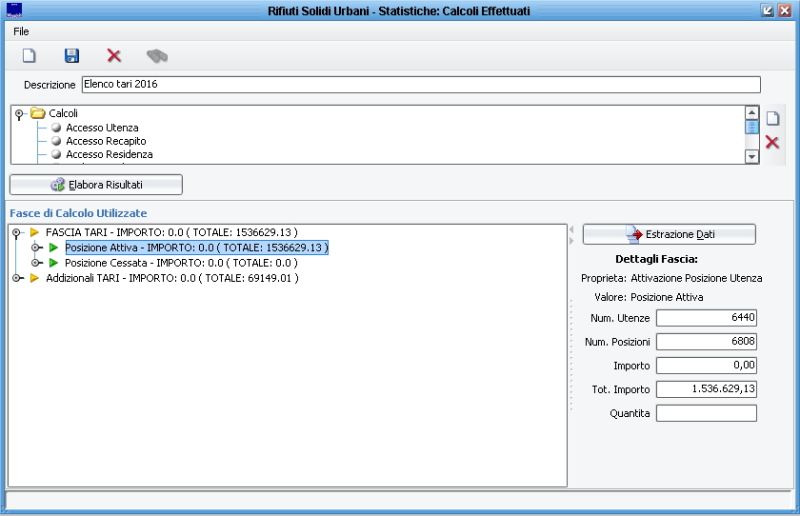The image size is (800, 516).
Task: Expand the Addizionali TARI node
Action: [17, 279]
